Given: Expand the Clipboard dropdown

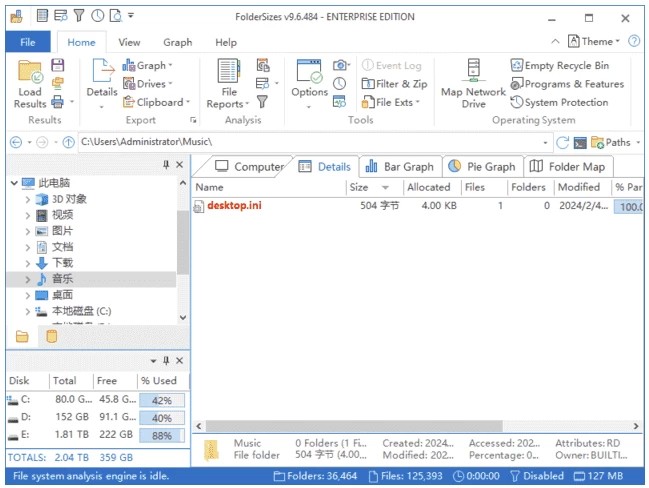Looking at the screenshot, I should (155, 102).
